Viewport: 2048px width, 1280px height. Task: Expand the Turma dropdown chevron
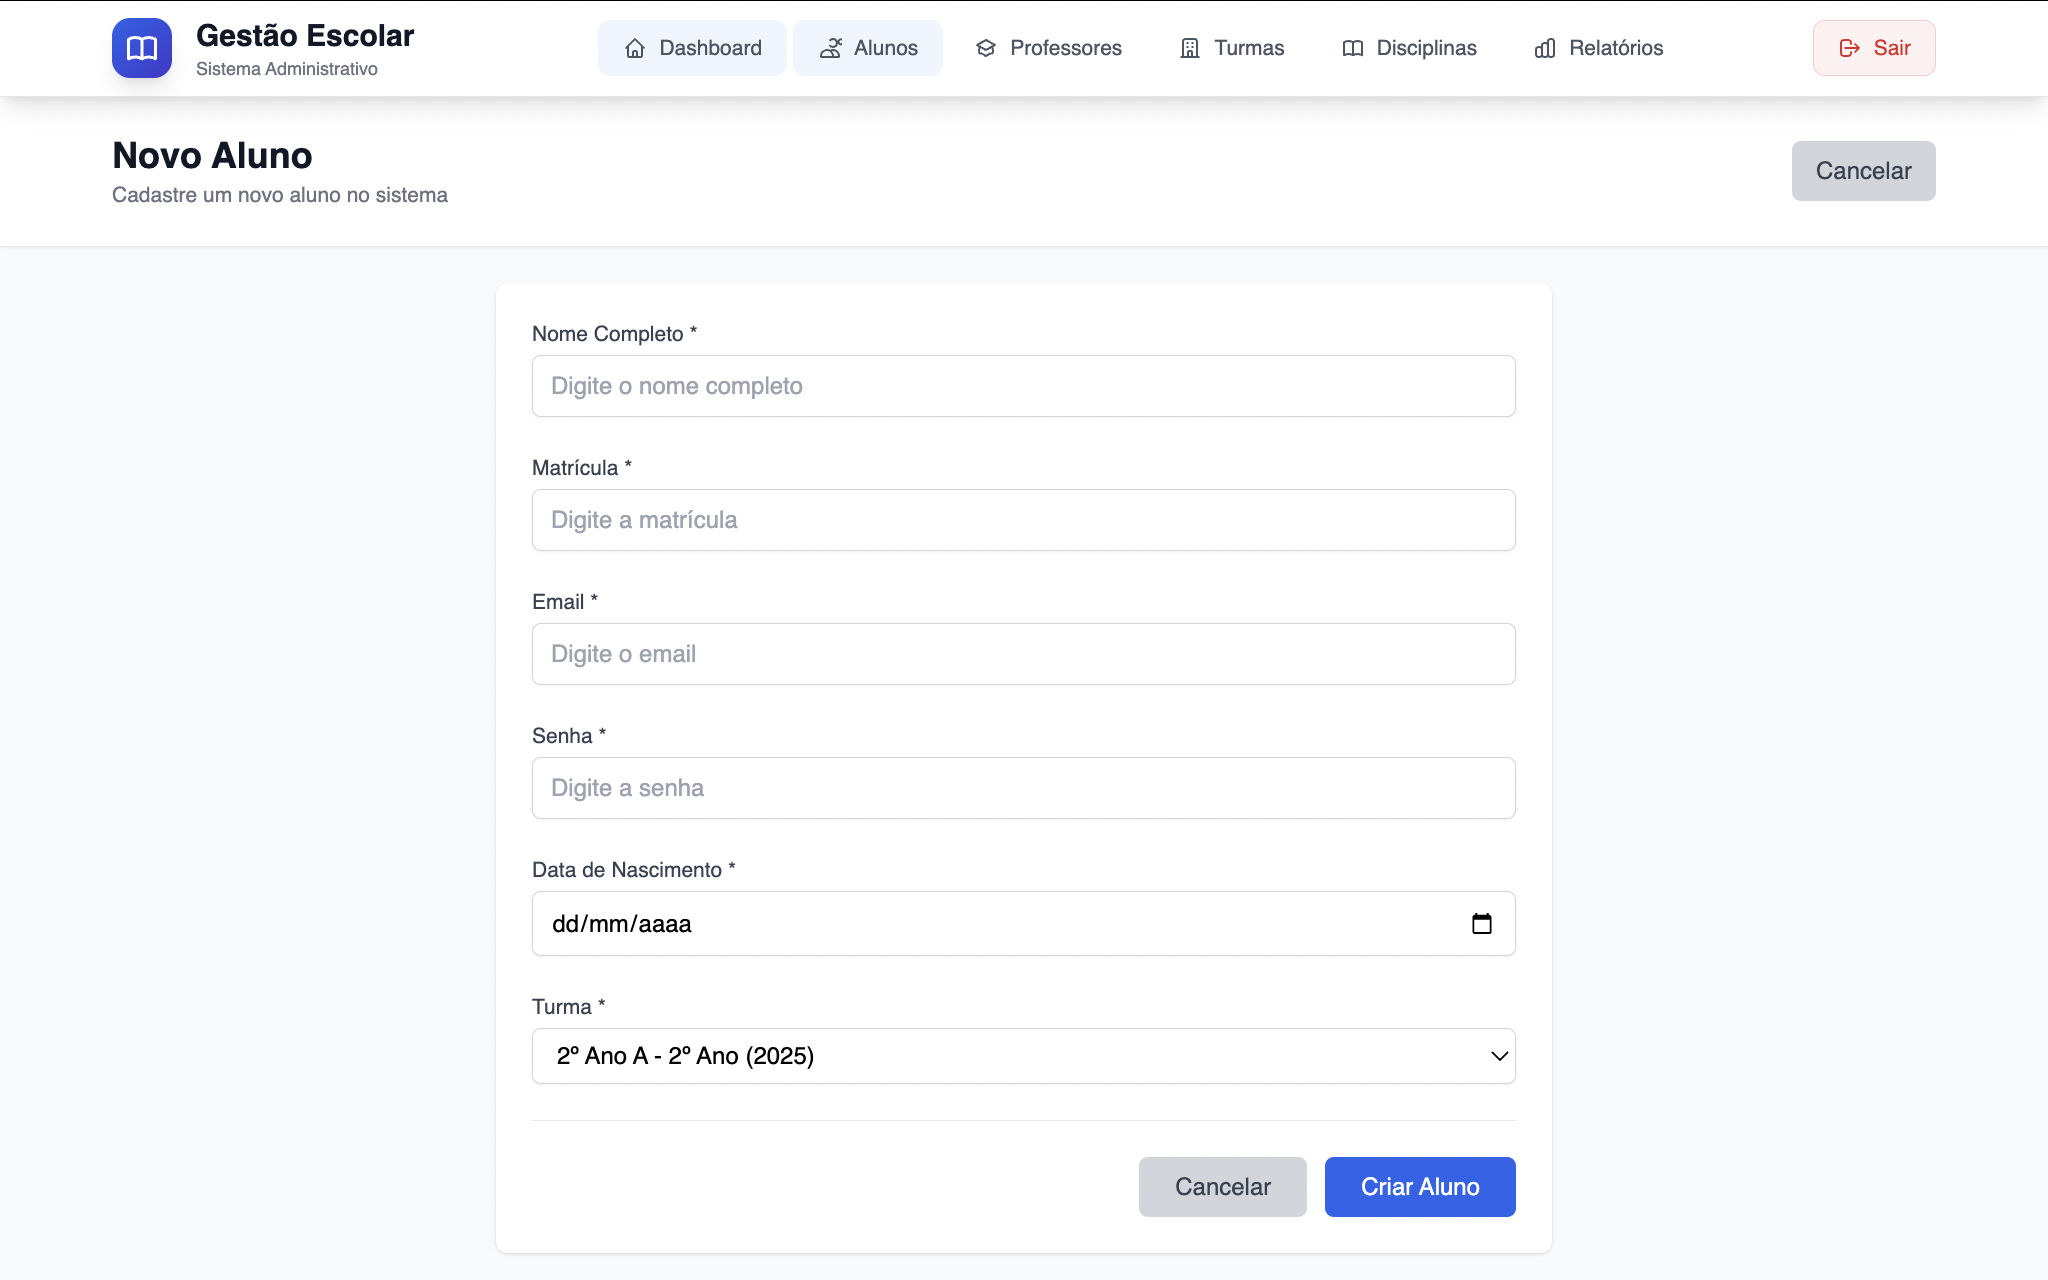point(1499,1056)
